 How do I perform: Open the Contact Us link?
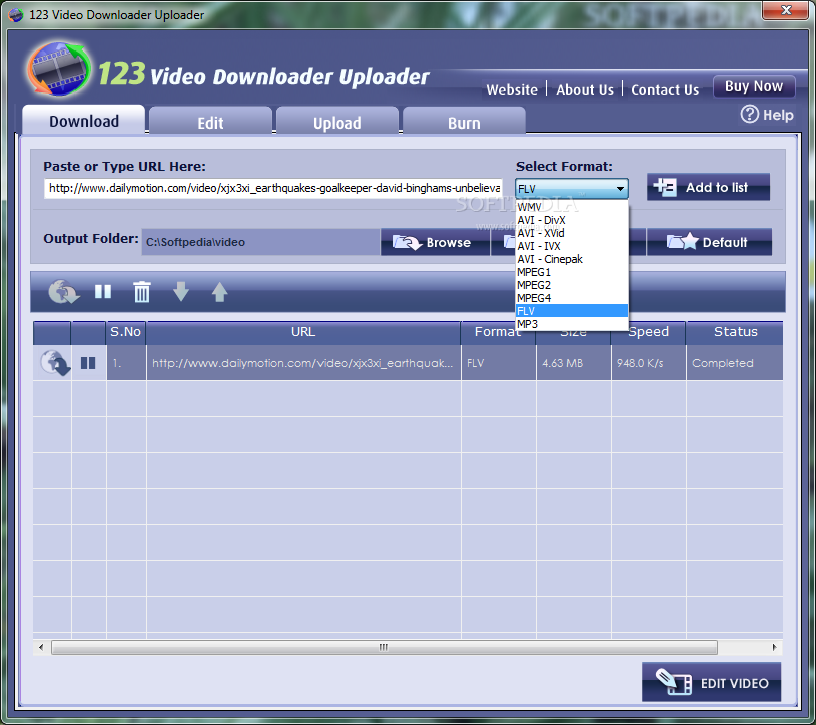[665, 90]
